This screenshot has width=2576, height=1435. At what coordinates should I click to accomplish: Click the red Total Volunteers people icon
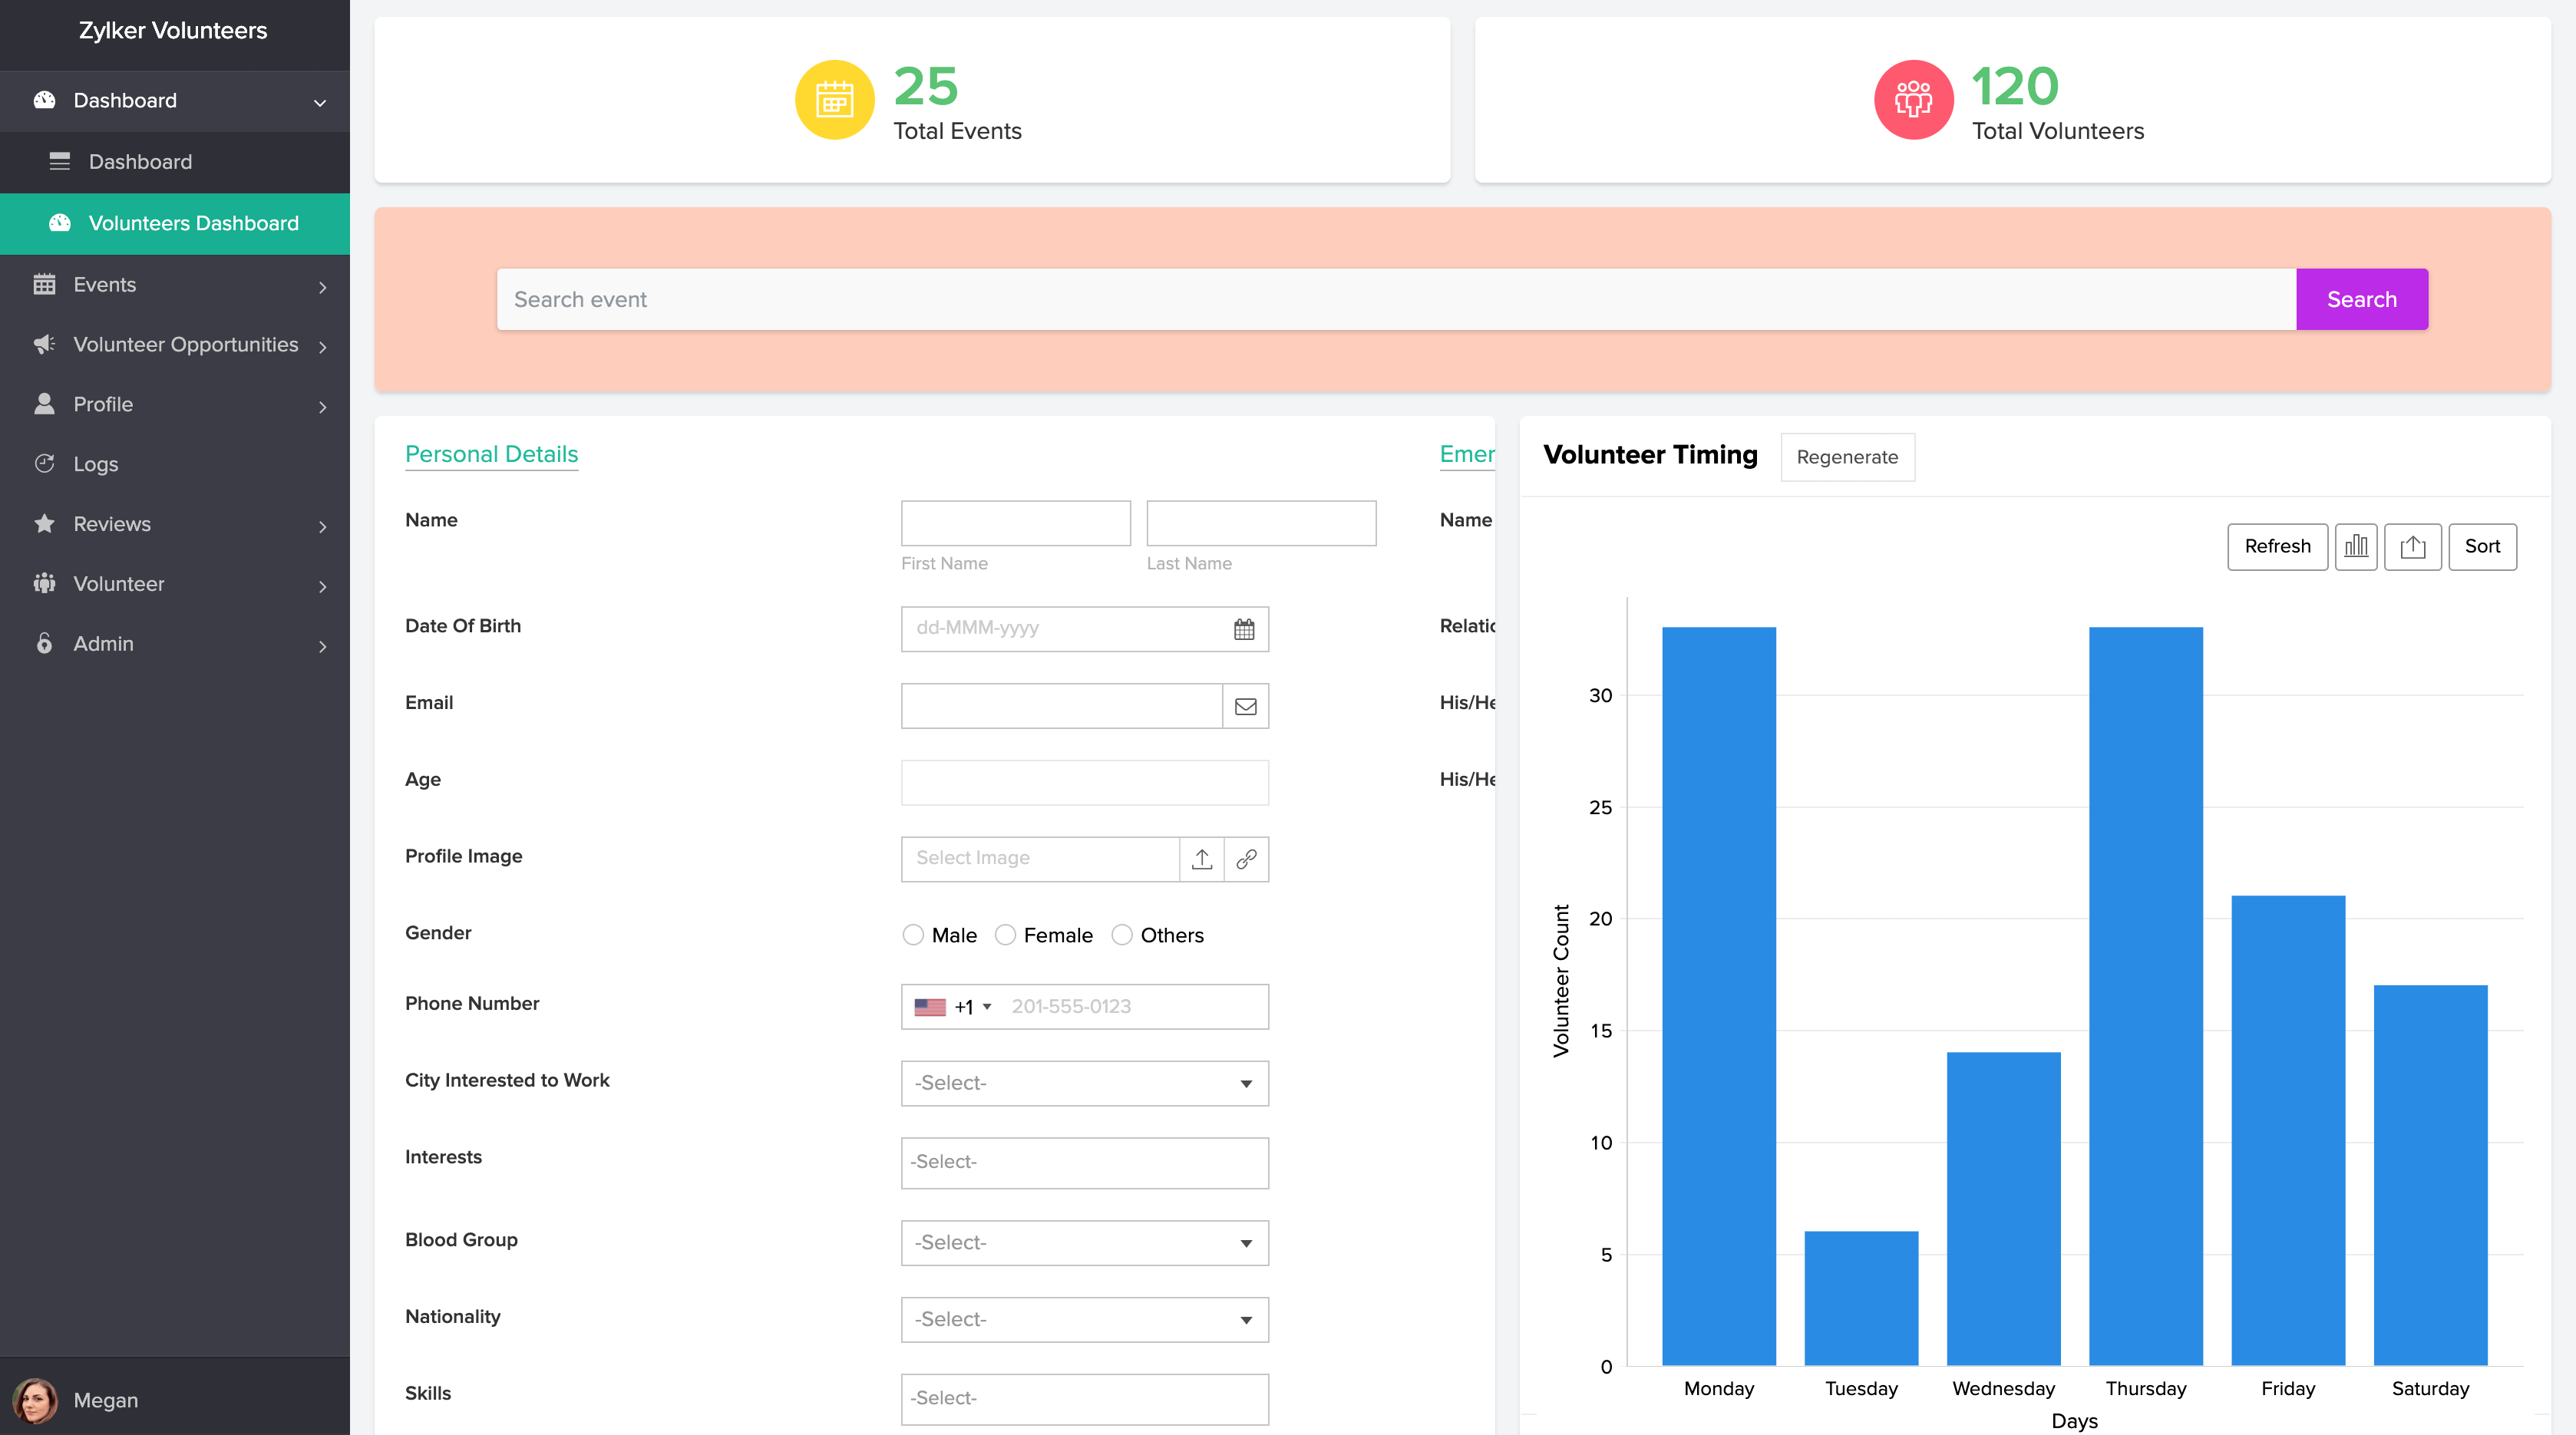pyautogui.click(x=1912, y=100)
